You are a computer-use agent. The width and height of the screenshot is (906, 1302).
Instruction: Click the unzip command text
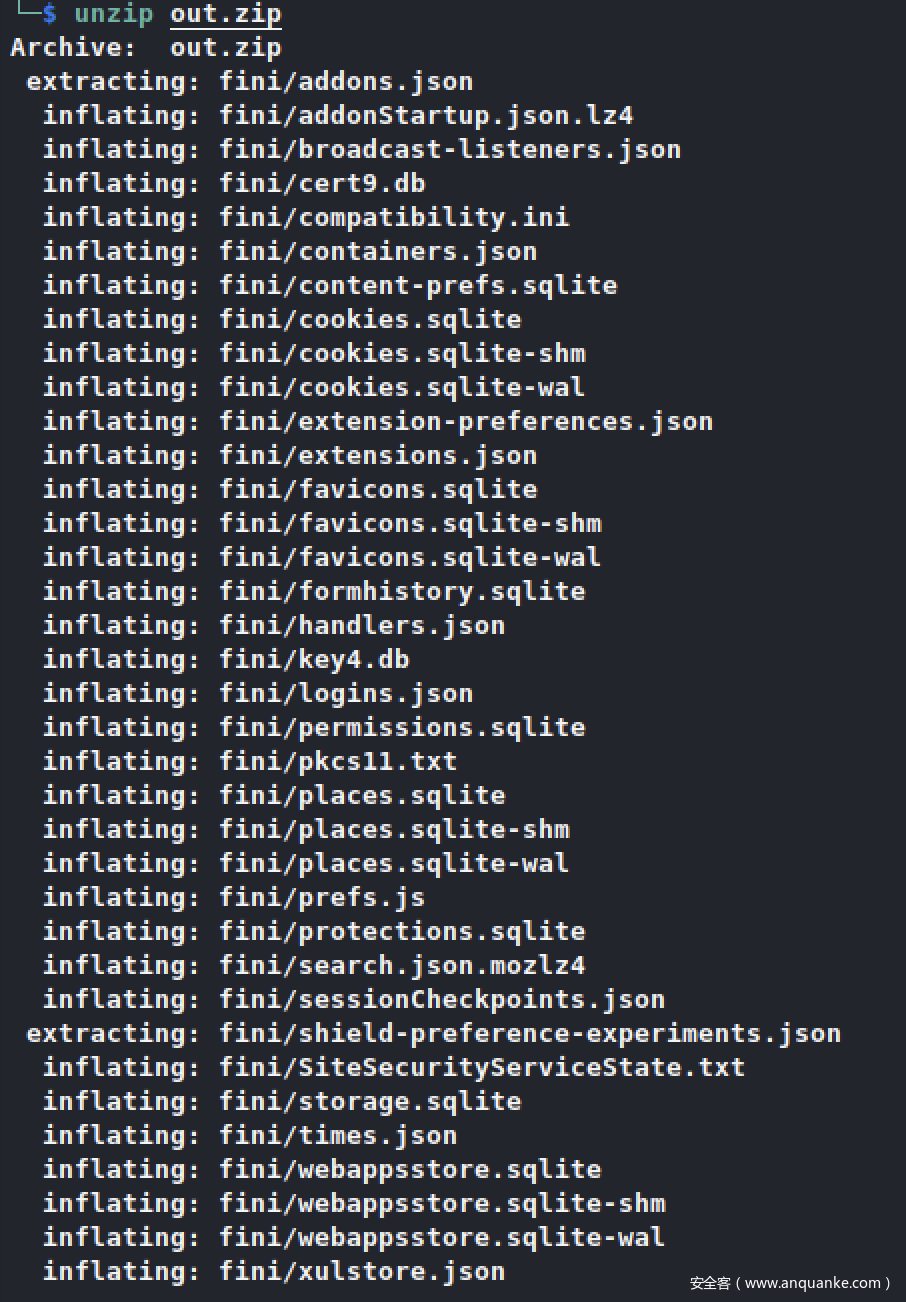[x=113, y=14]
